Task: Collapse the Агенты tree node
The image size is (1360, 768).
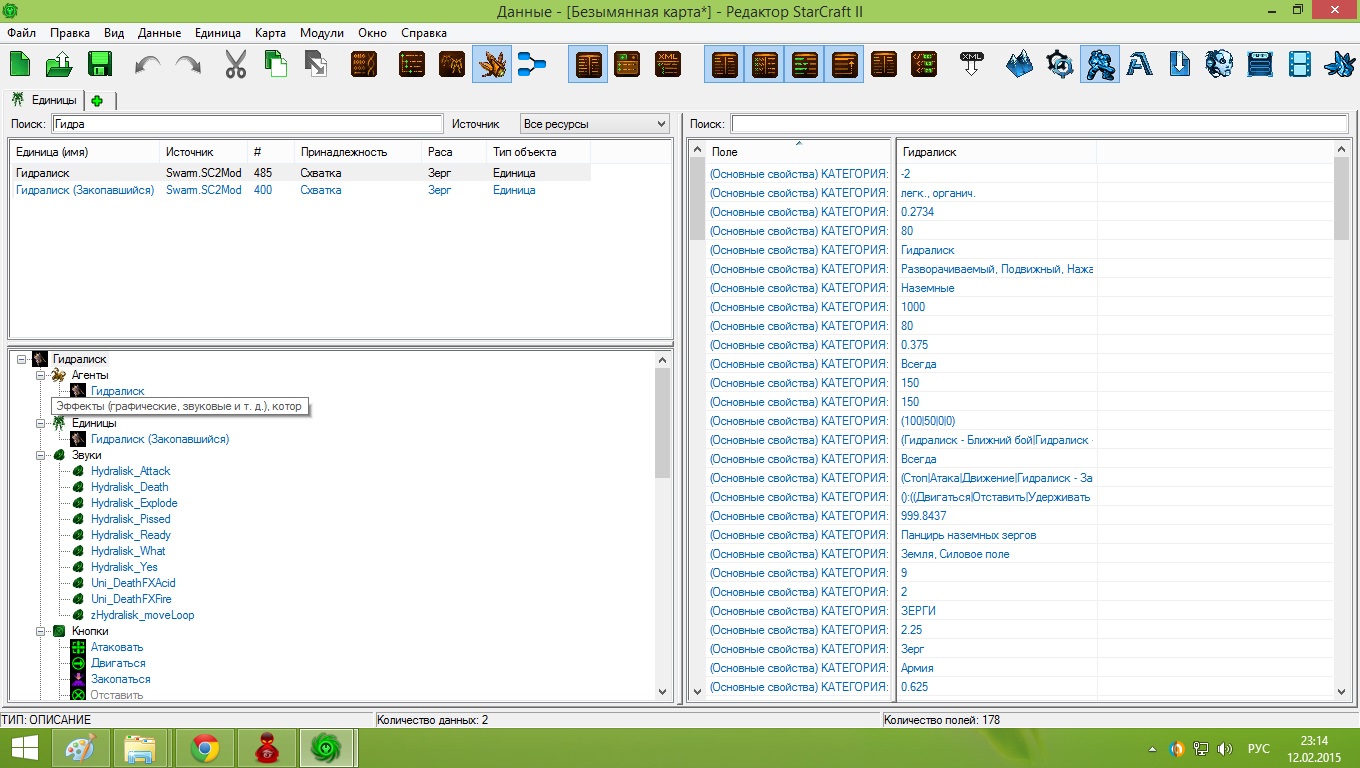Action: 41,375
